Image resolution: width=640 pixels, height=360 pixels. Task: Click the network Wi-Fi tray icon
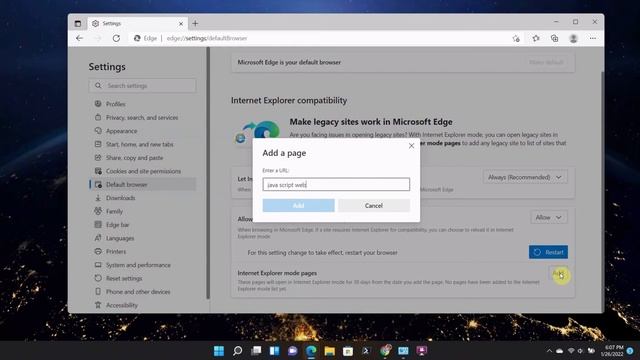571,351
